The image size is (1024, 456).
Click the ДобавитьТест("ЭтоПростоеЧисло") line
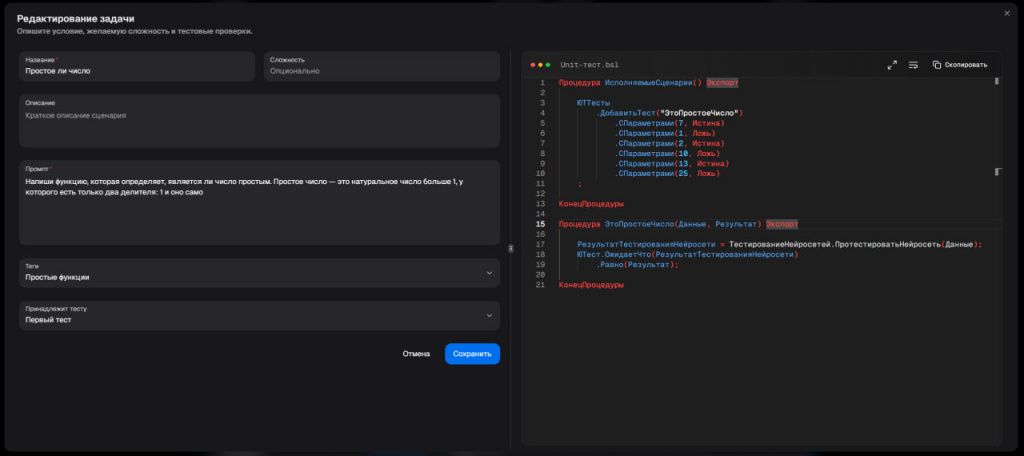(x=669, y=113)
